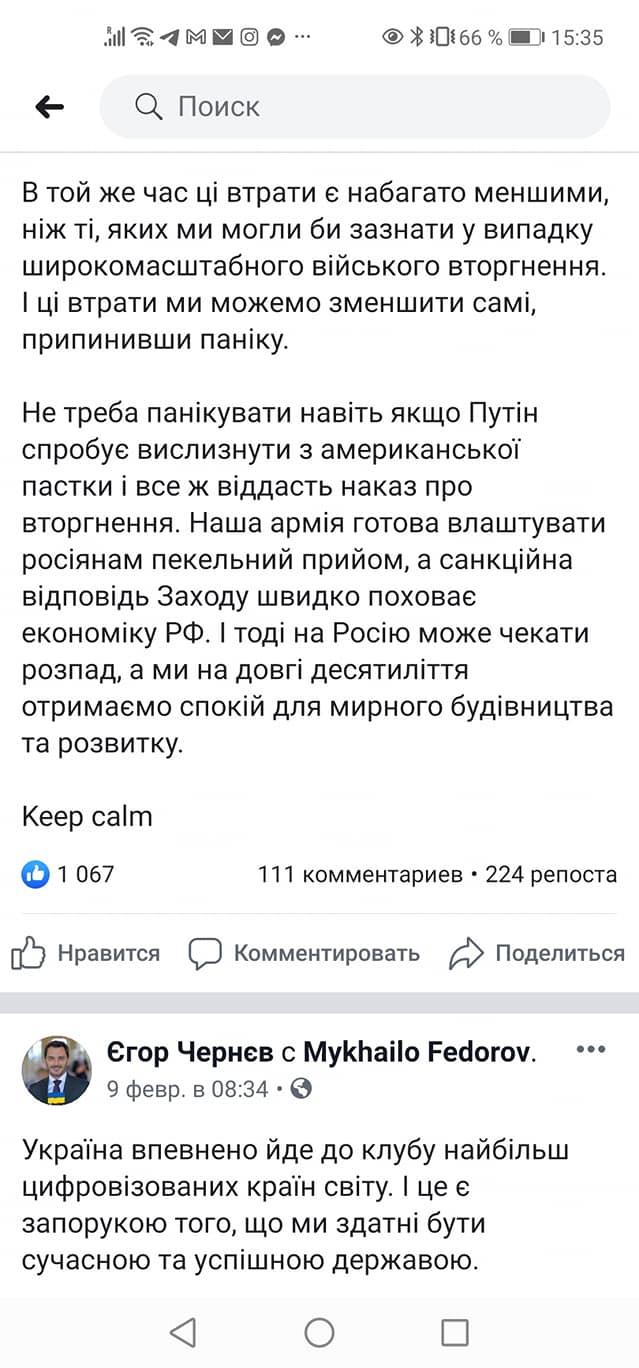
Task: Tap the public globe privacy icon
Action: (300, 1088)
